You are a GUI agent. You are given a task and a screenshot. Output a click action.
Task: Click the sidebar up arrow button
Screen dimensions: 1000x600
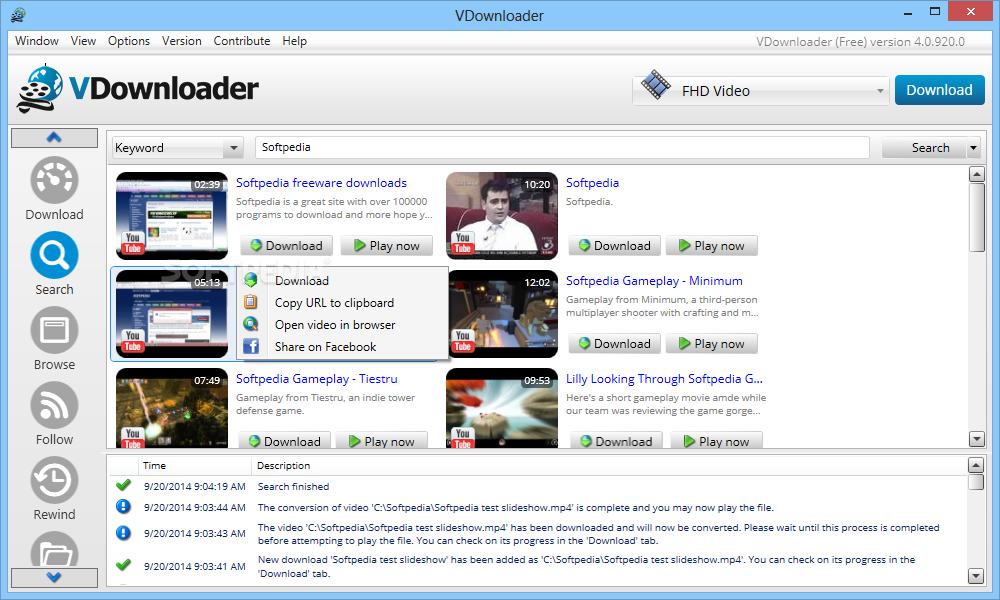pos(54,138)
